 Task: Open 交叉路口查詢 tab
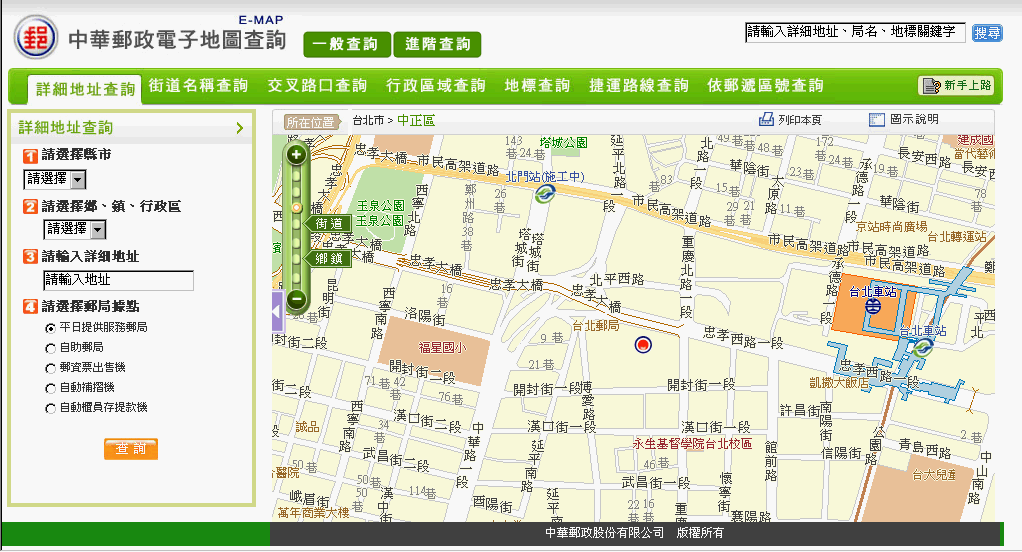coord(317,85)
